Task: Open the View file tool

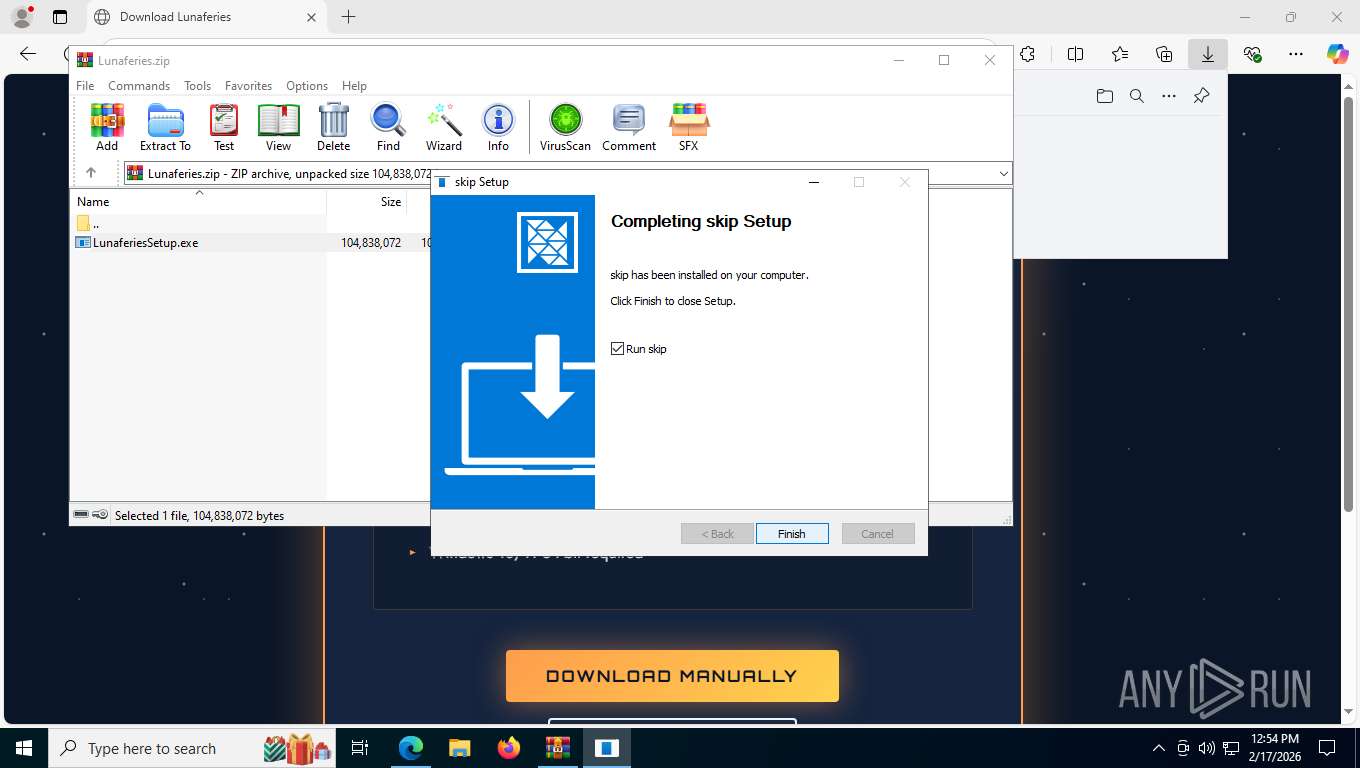Action: click(x=278, y=127)
